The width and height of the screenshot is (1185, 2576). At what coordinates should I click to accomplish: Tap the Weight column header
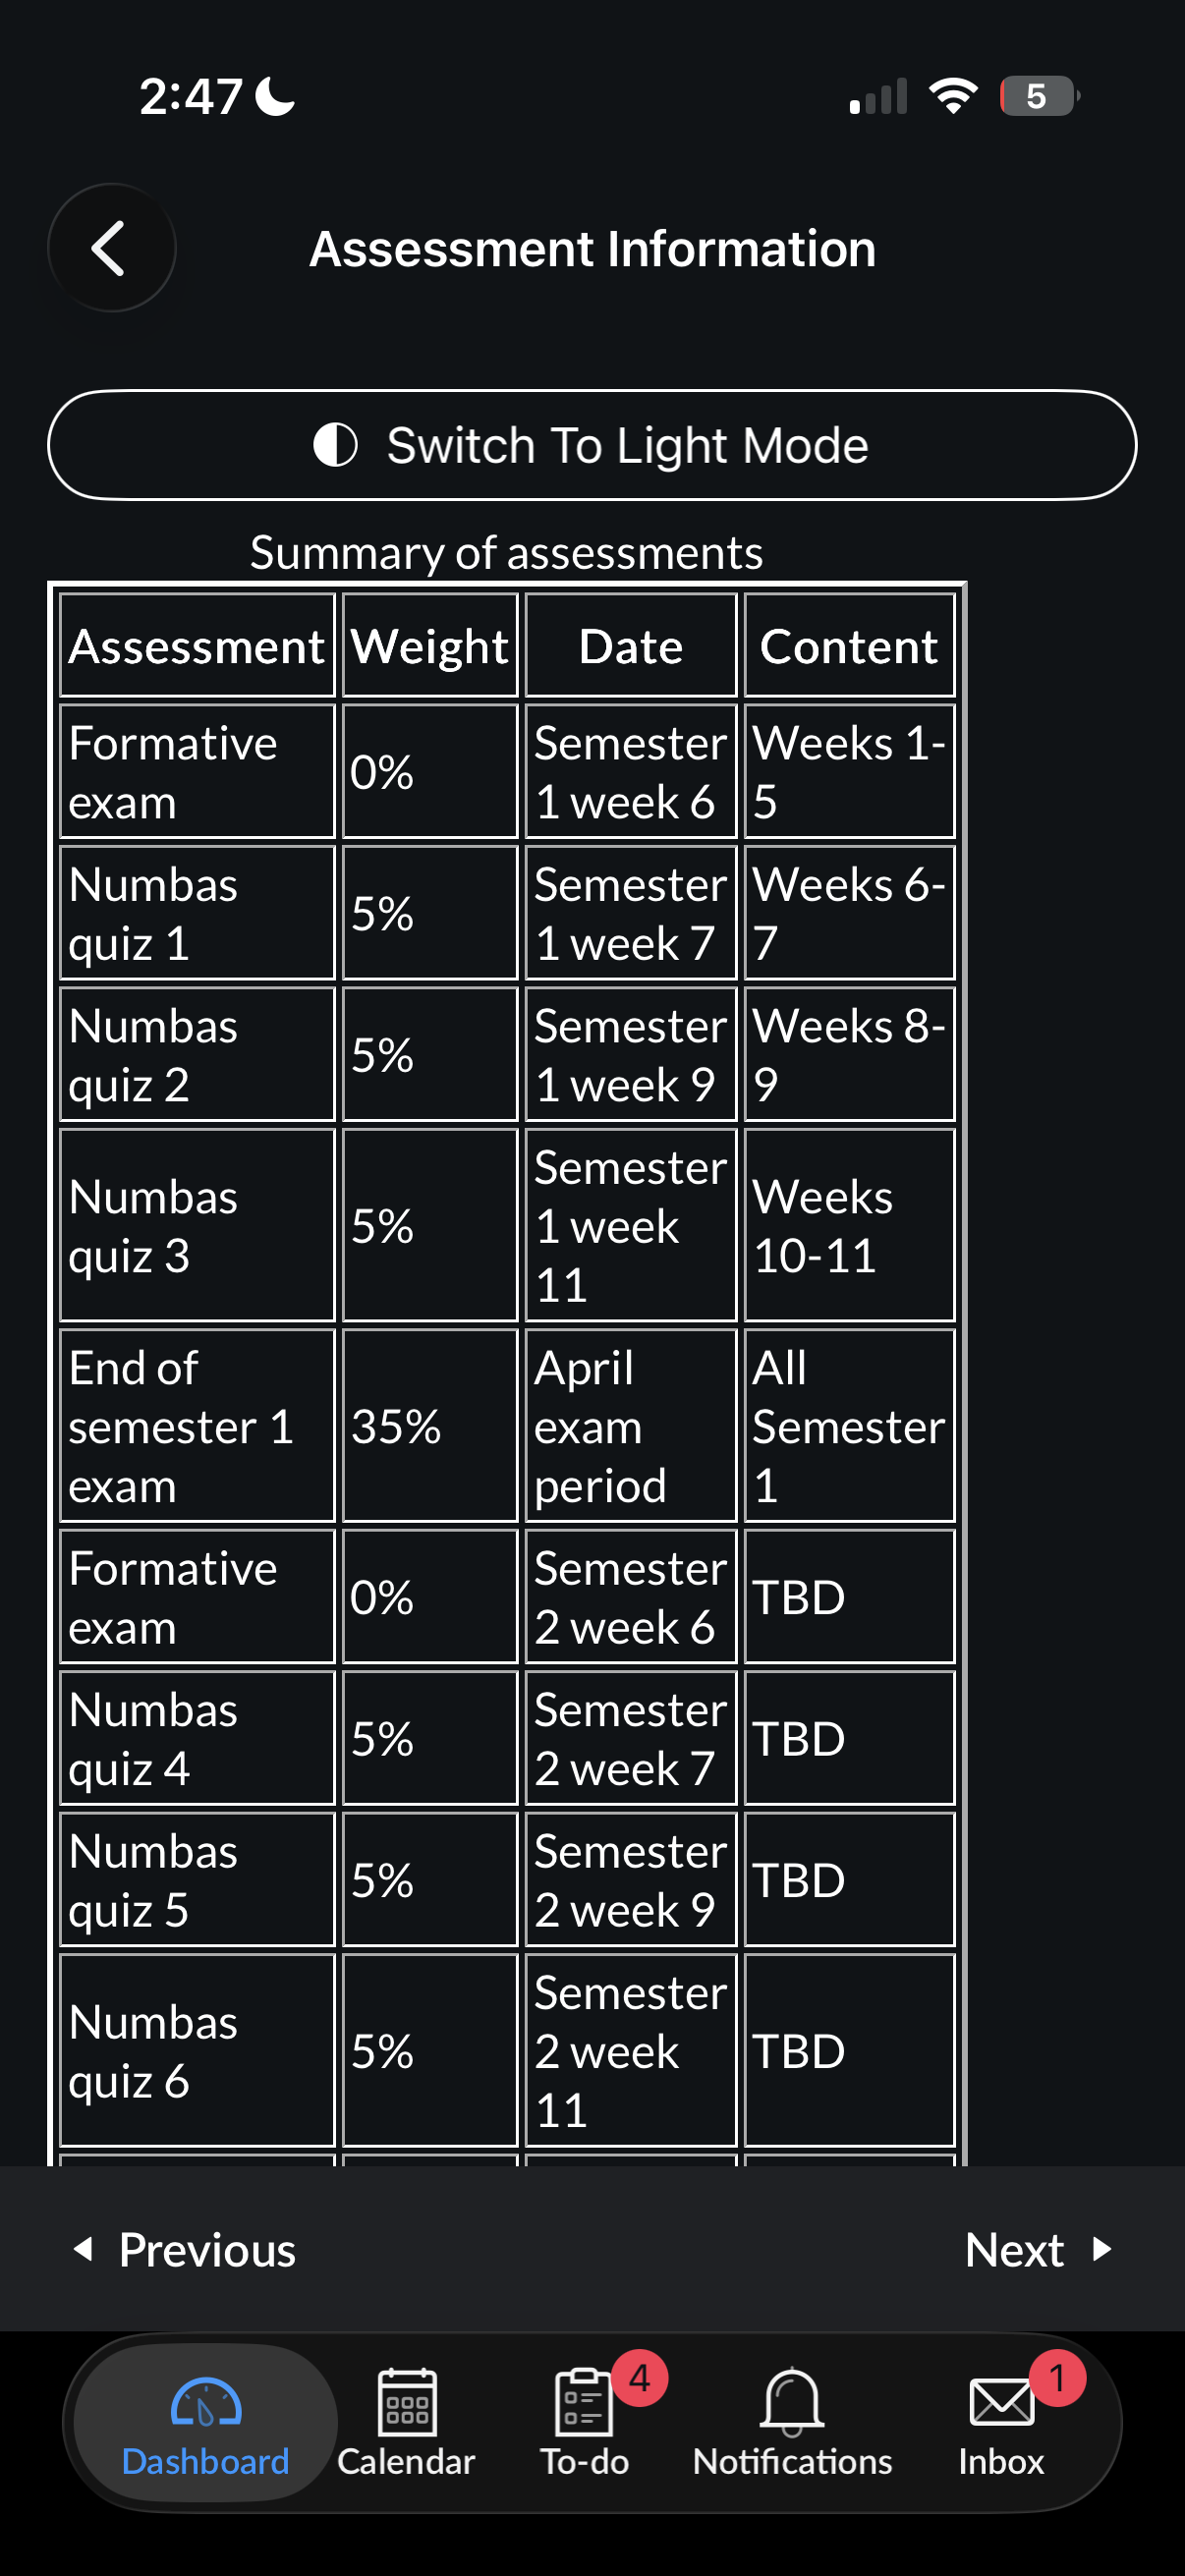[x=430, y=646]
